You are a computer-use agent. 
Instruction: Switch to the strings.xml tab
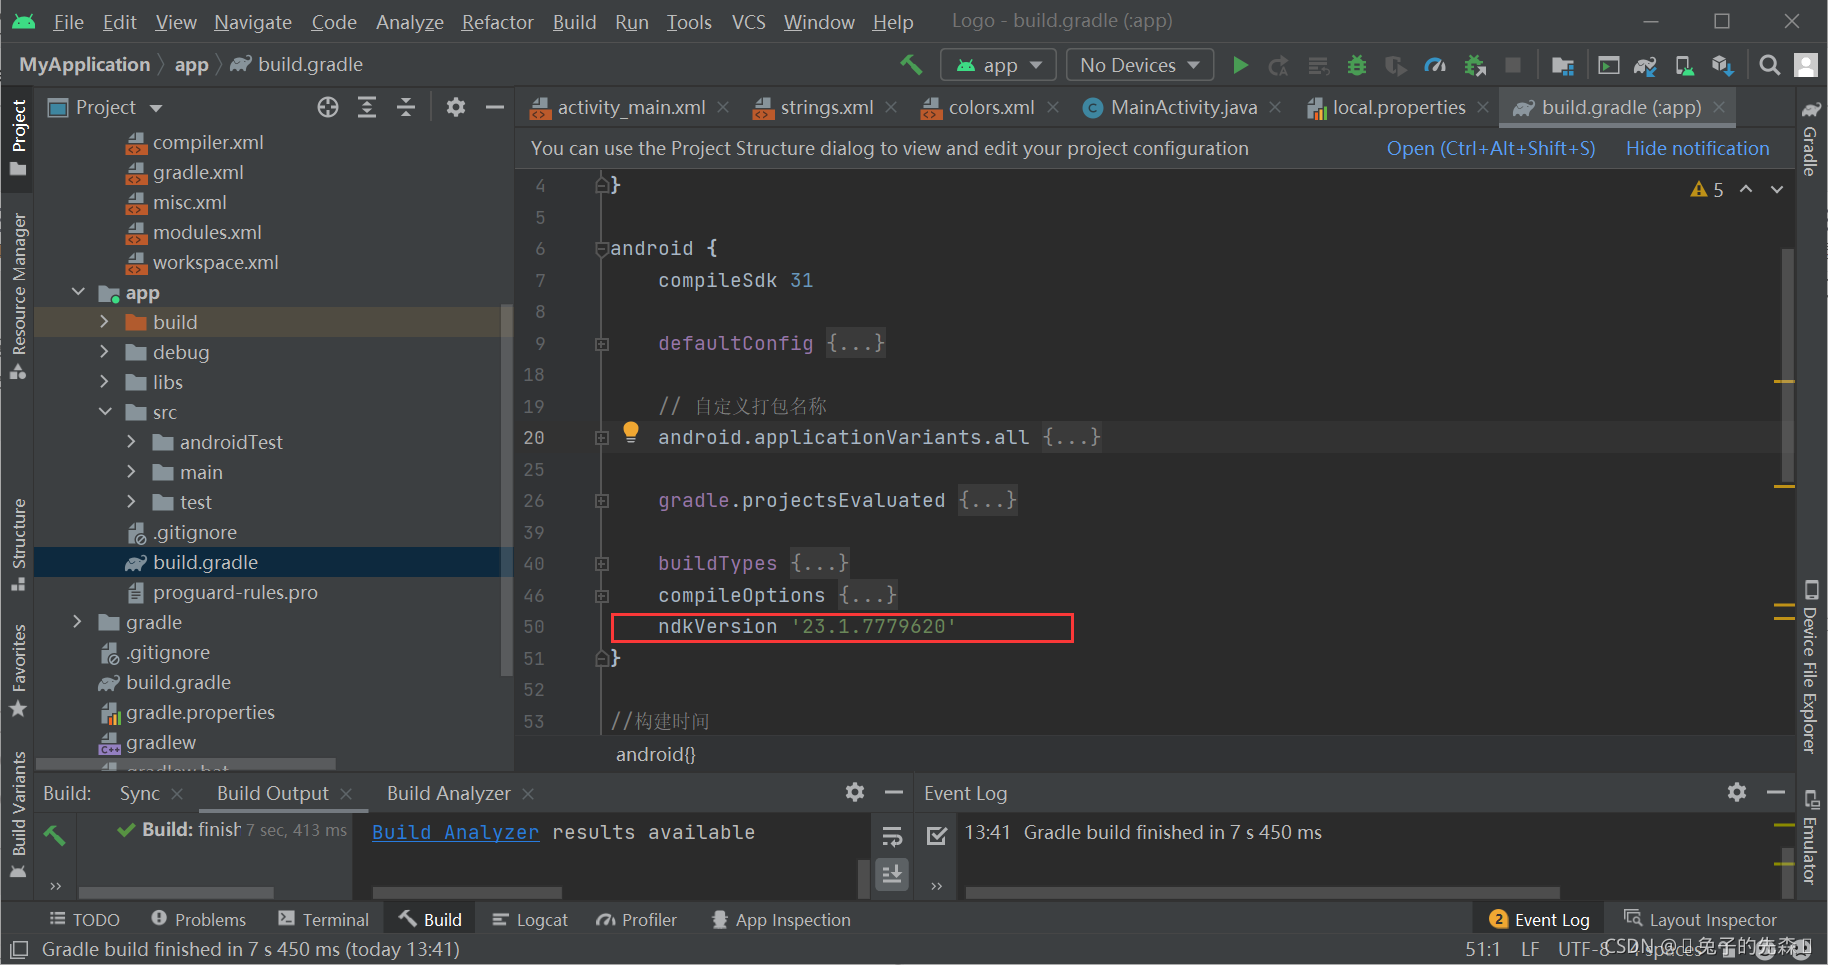[x=826, y=107]
